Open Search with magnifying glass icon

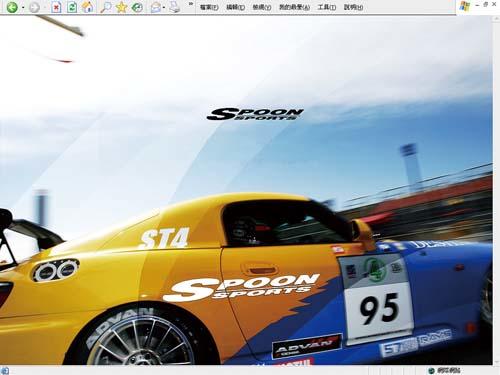(106, 7)
